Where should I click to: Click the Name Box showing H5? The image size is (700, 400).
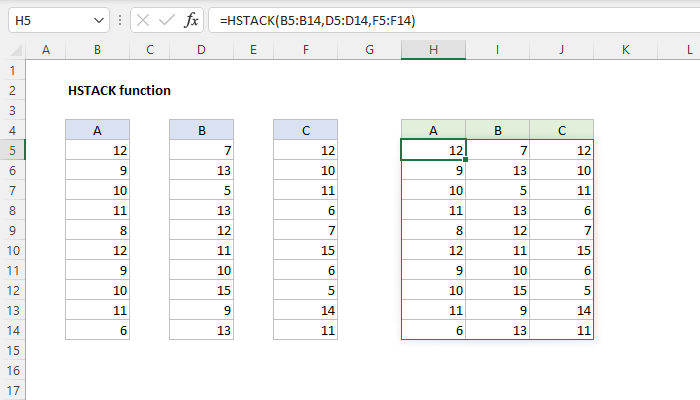coord(59,21)
